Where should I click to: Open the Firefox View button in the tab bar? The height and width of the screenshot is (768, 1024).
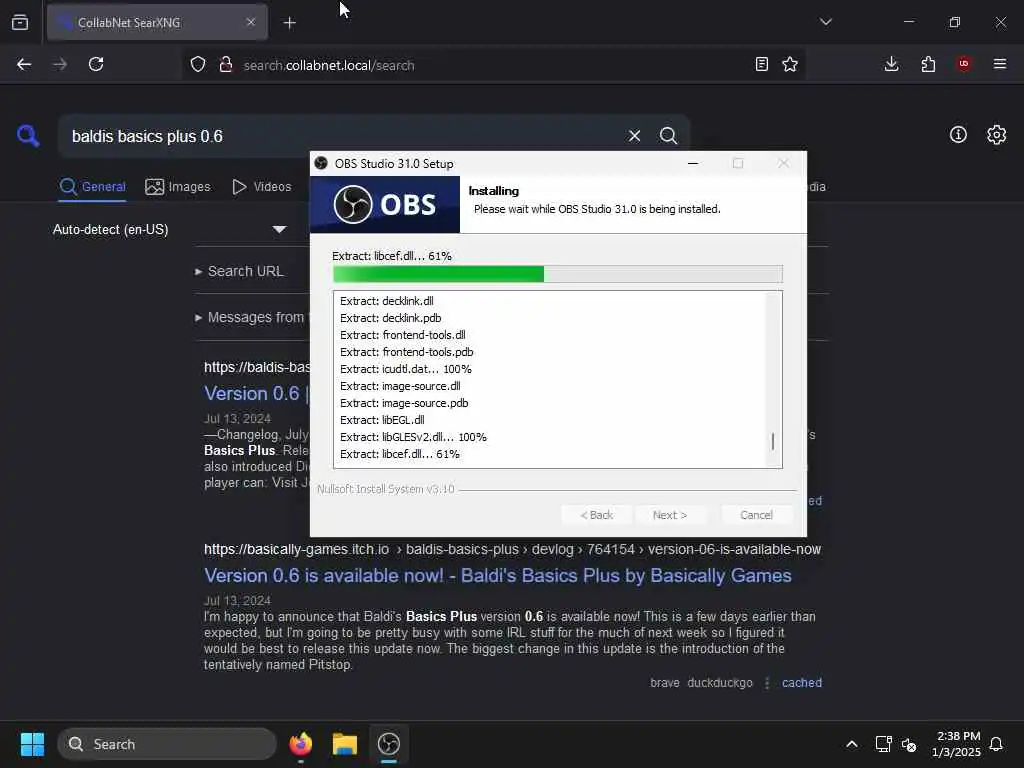click(x=20, y=22)
